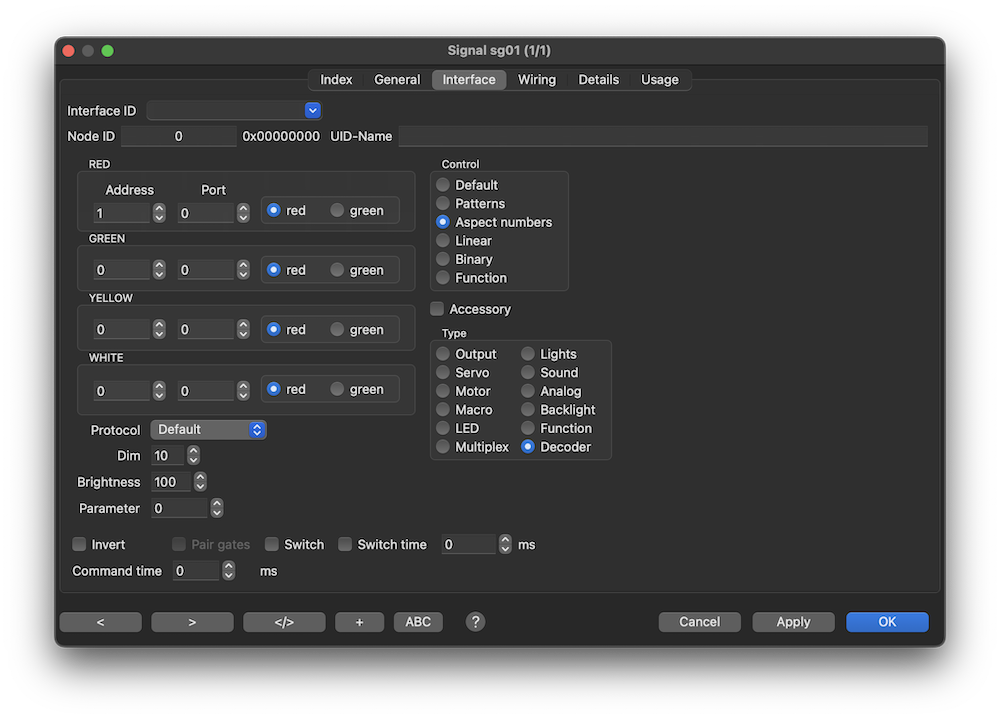Screen dimensions: 1000x719
Task: Click the ABC button
Action: (x=418, y=622)
